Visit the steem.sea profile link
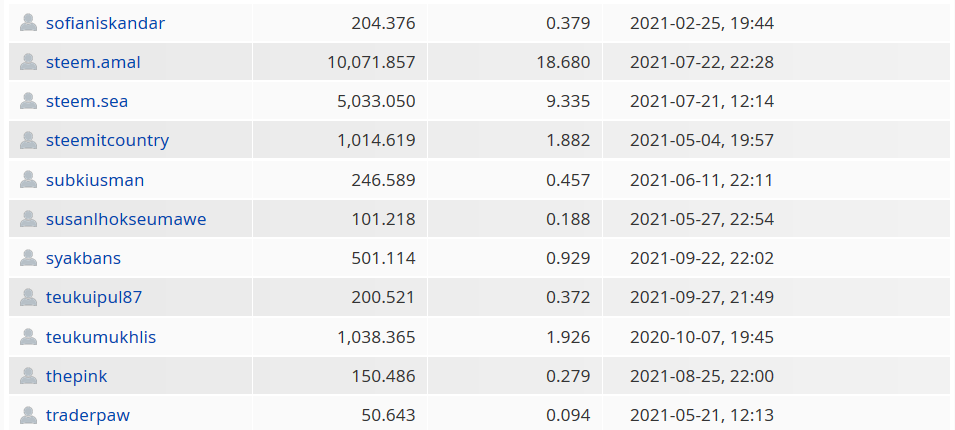 87,101
